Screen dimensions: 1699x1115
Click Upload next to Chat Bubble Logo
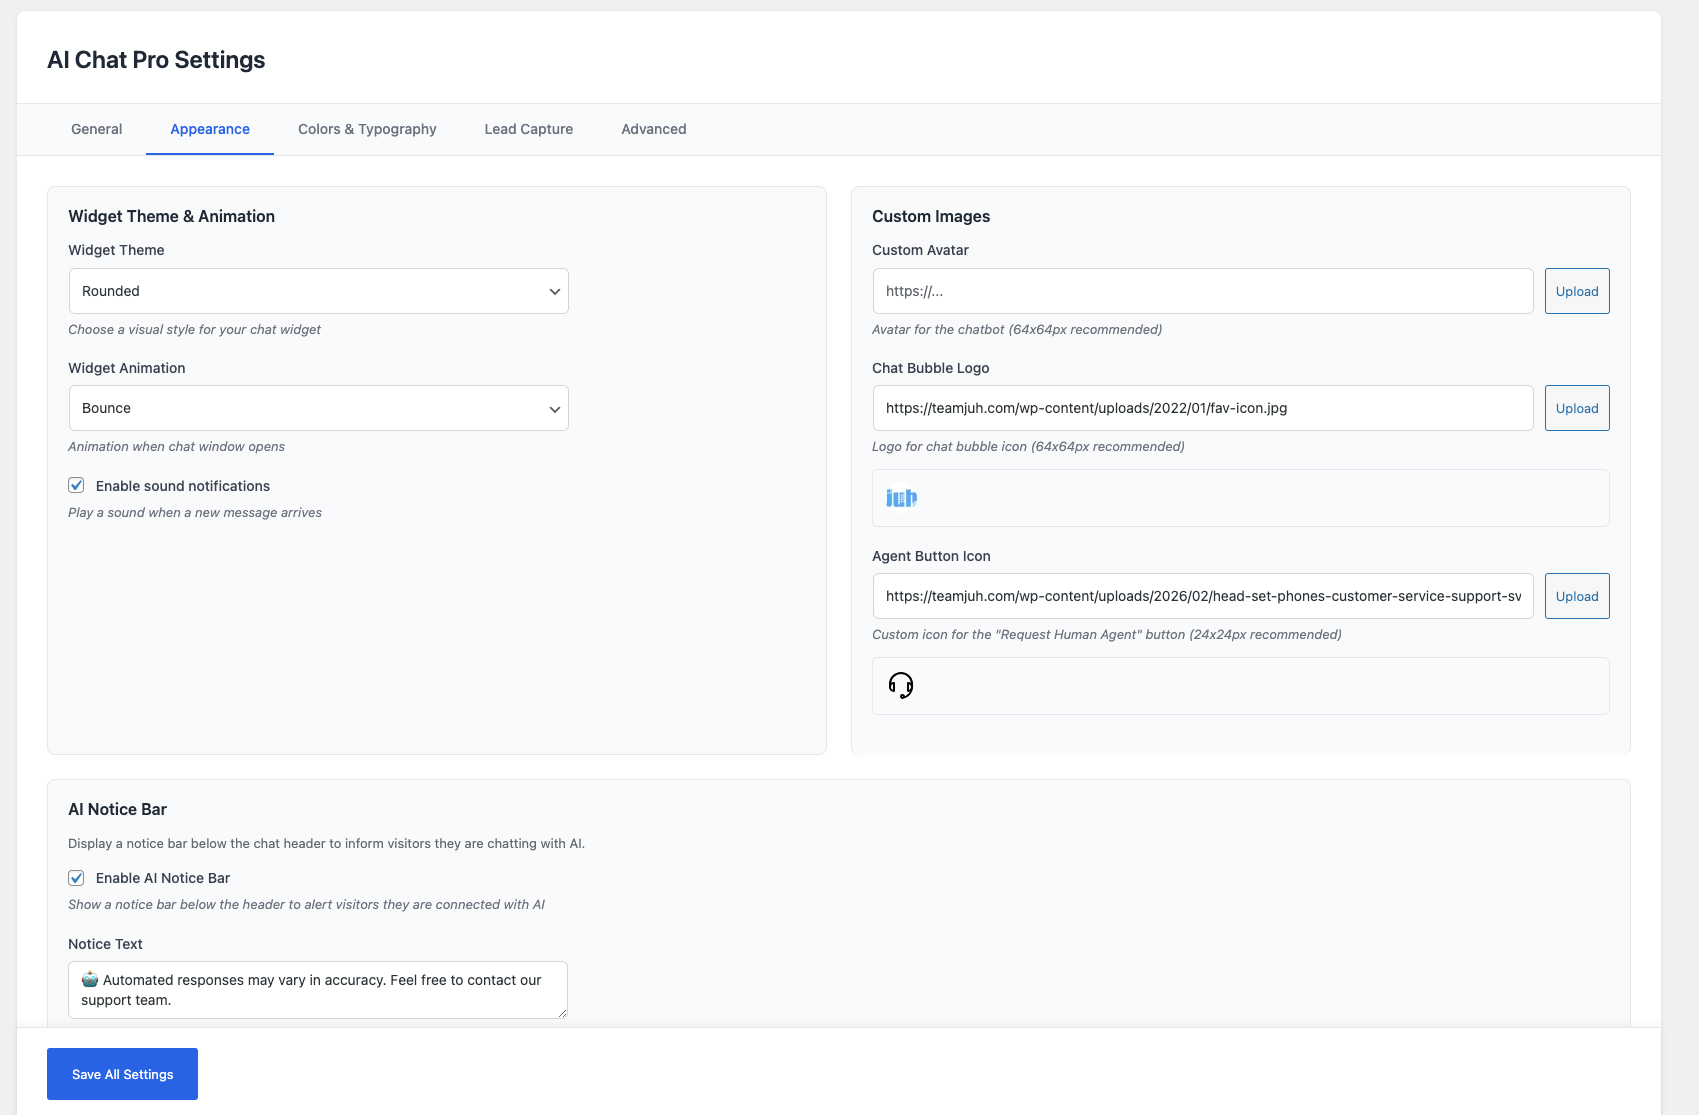[1576, 408]
